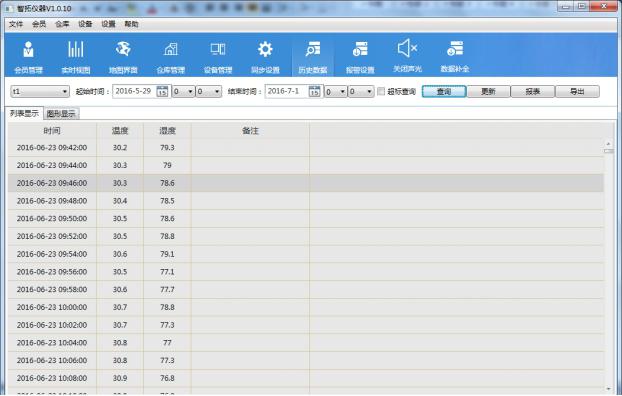Select the row 2016-06-23 09:42:00
622x396 pixels.
306,148
